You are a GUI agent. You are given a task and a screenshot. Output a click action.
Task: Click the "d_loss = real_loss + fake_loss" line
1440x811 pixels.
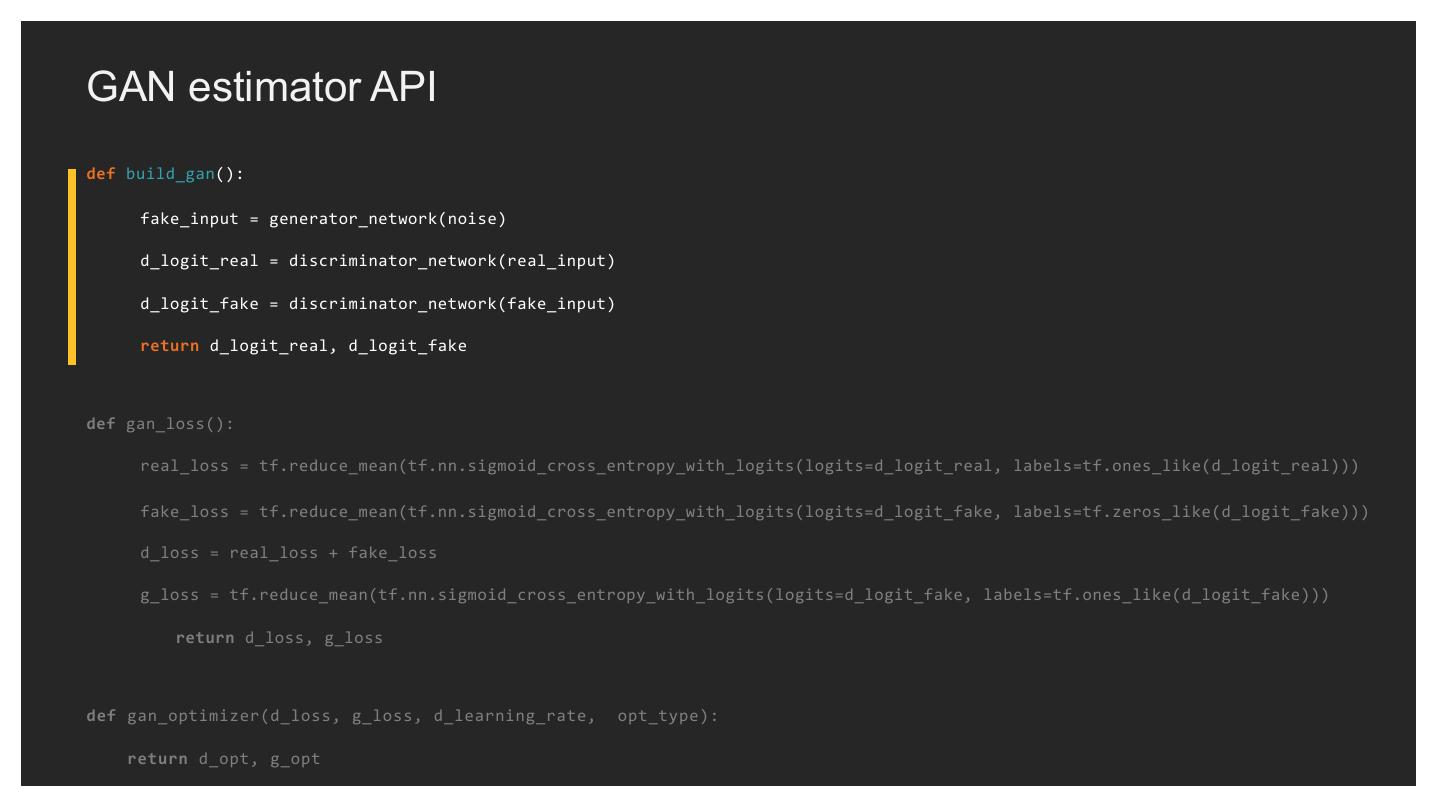pos(288,553)
